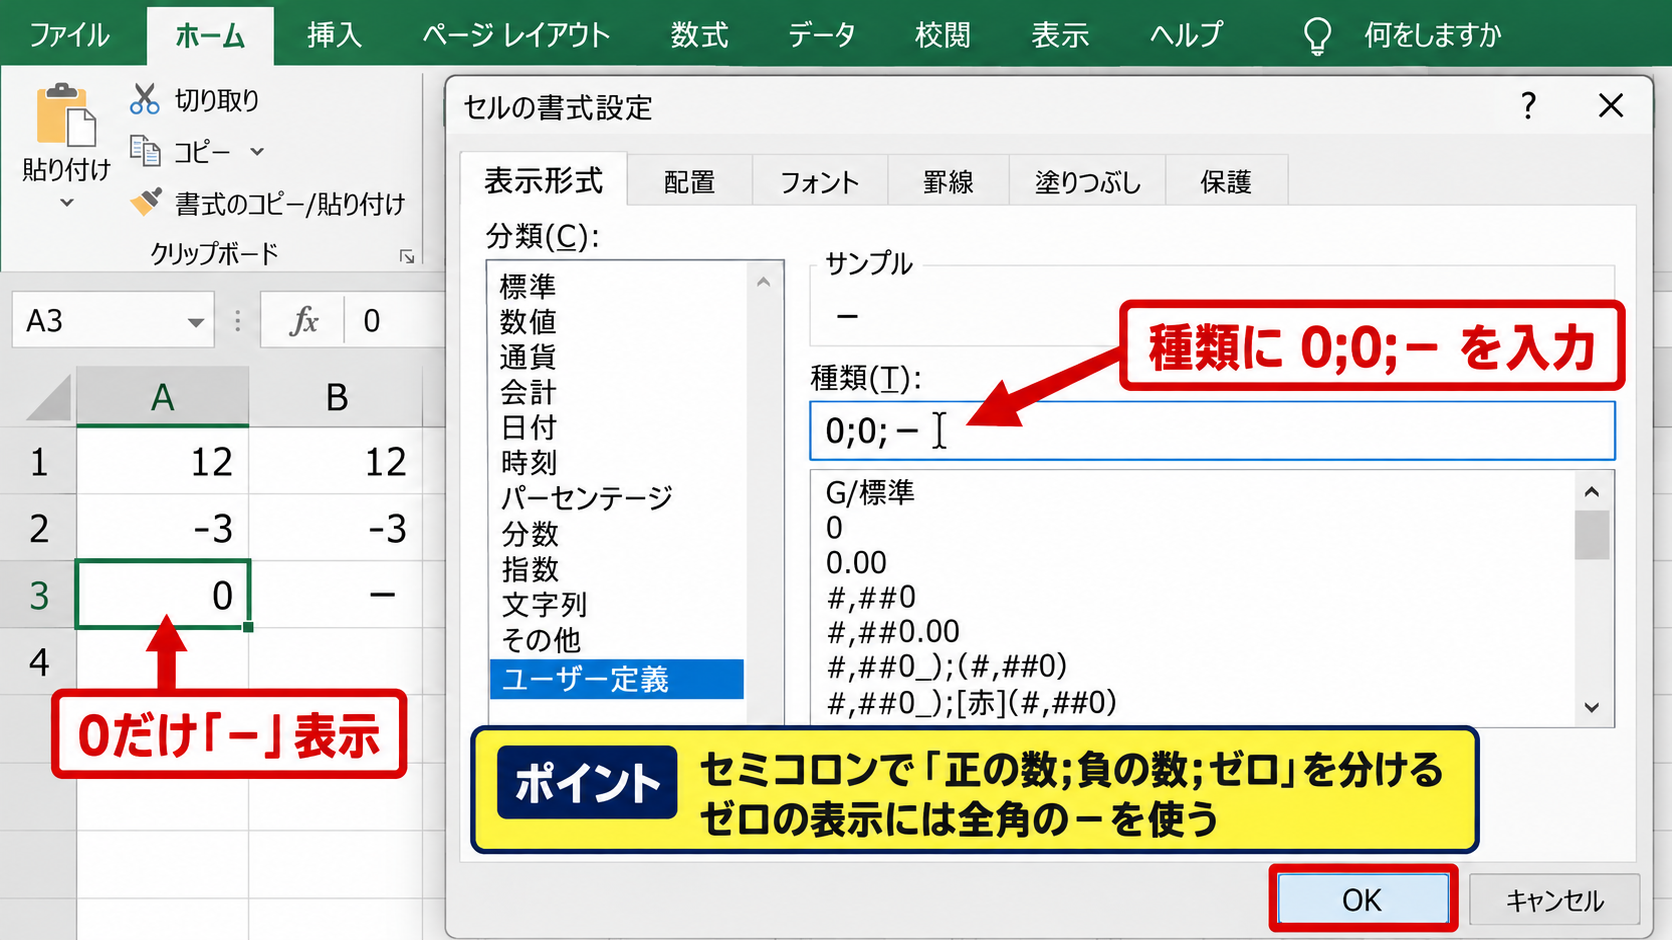Click column A header

point(162,397)
